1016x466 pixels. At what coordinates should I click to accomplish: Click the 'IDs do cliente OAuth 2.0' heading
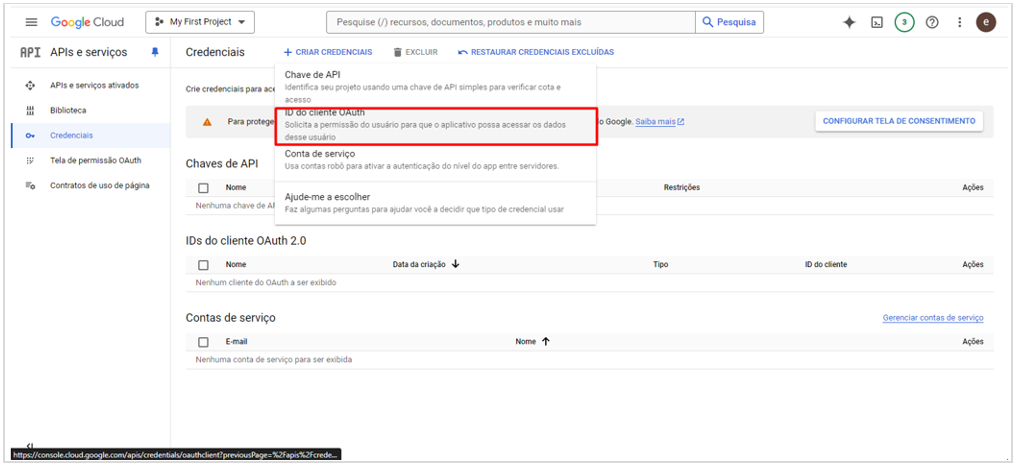click(x=246, y=240)
